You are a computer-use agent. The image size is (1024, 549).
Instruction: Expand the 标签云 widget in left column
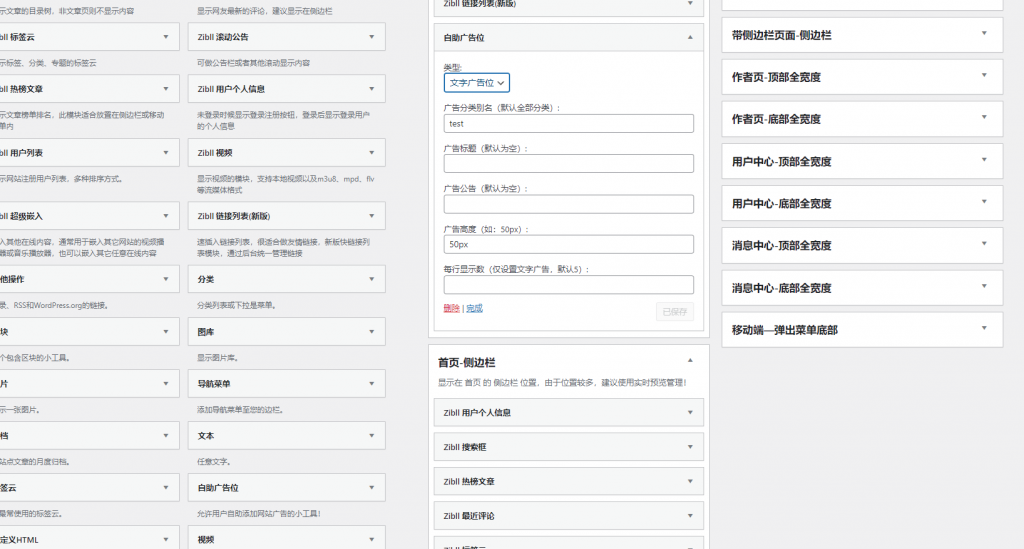pyautogui.click(x=166, y=37)
